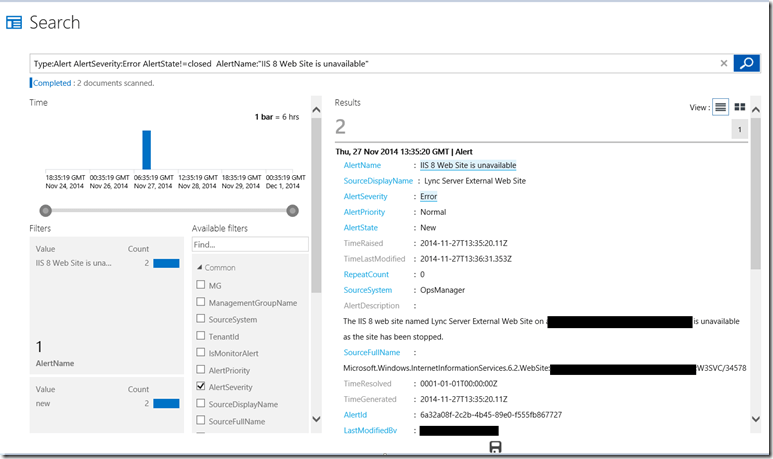This screenshot has width=773, height=459.
Task: Click the results scroll up arrow
Action: click(756, 108)
